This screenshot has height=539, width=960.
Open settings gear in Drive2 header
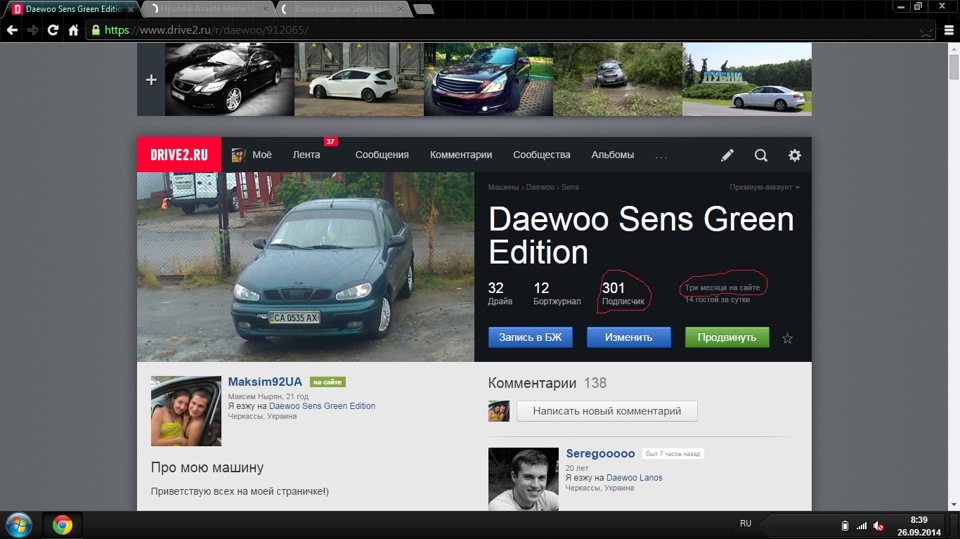(x=795, y=156)
